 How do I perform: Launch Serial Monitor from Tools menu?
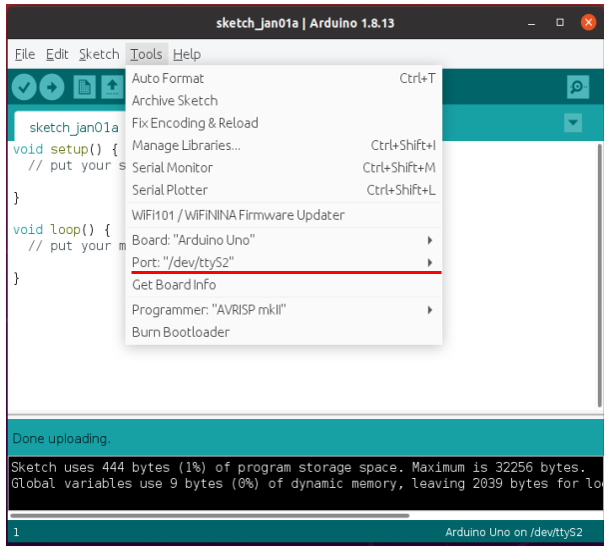pos(284,168)
